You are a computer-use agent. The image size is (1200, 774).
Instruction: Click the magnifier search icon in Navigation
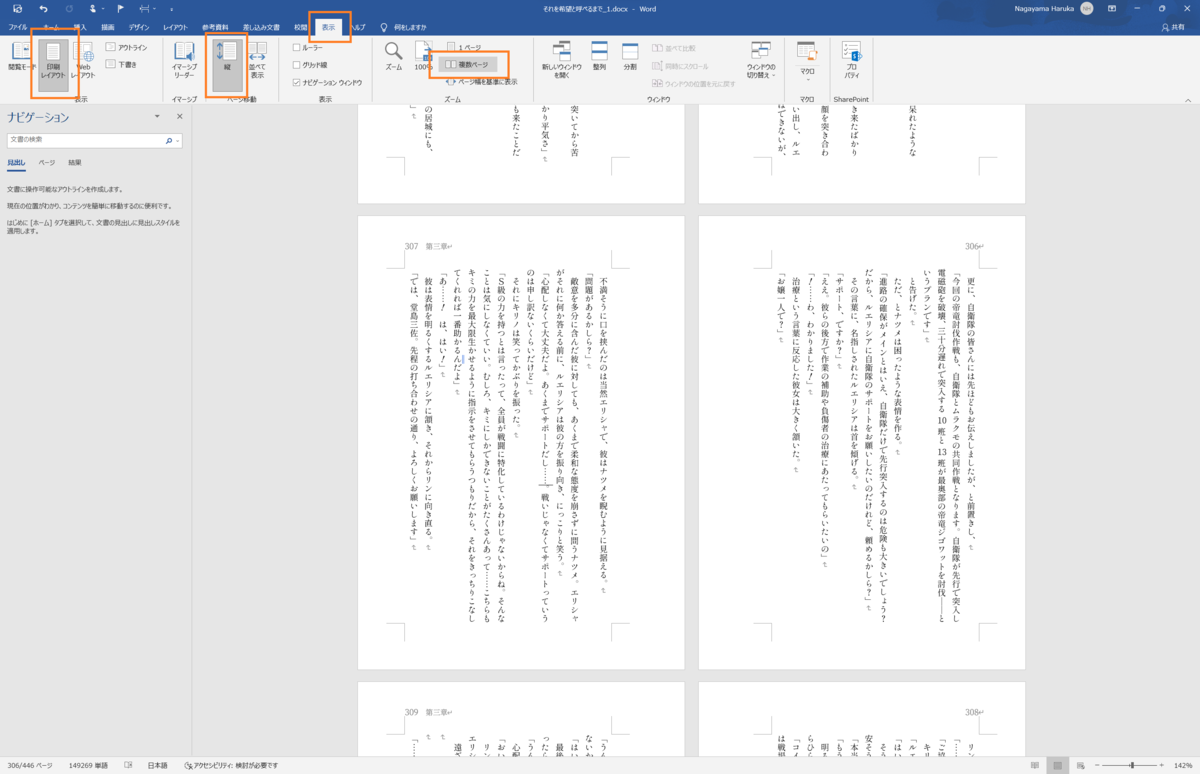click(169, 141)
